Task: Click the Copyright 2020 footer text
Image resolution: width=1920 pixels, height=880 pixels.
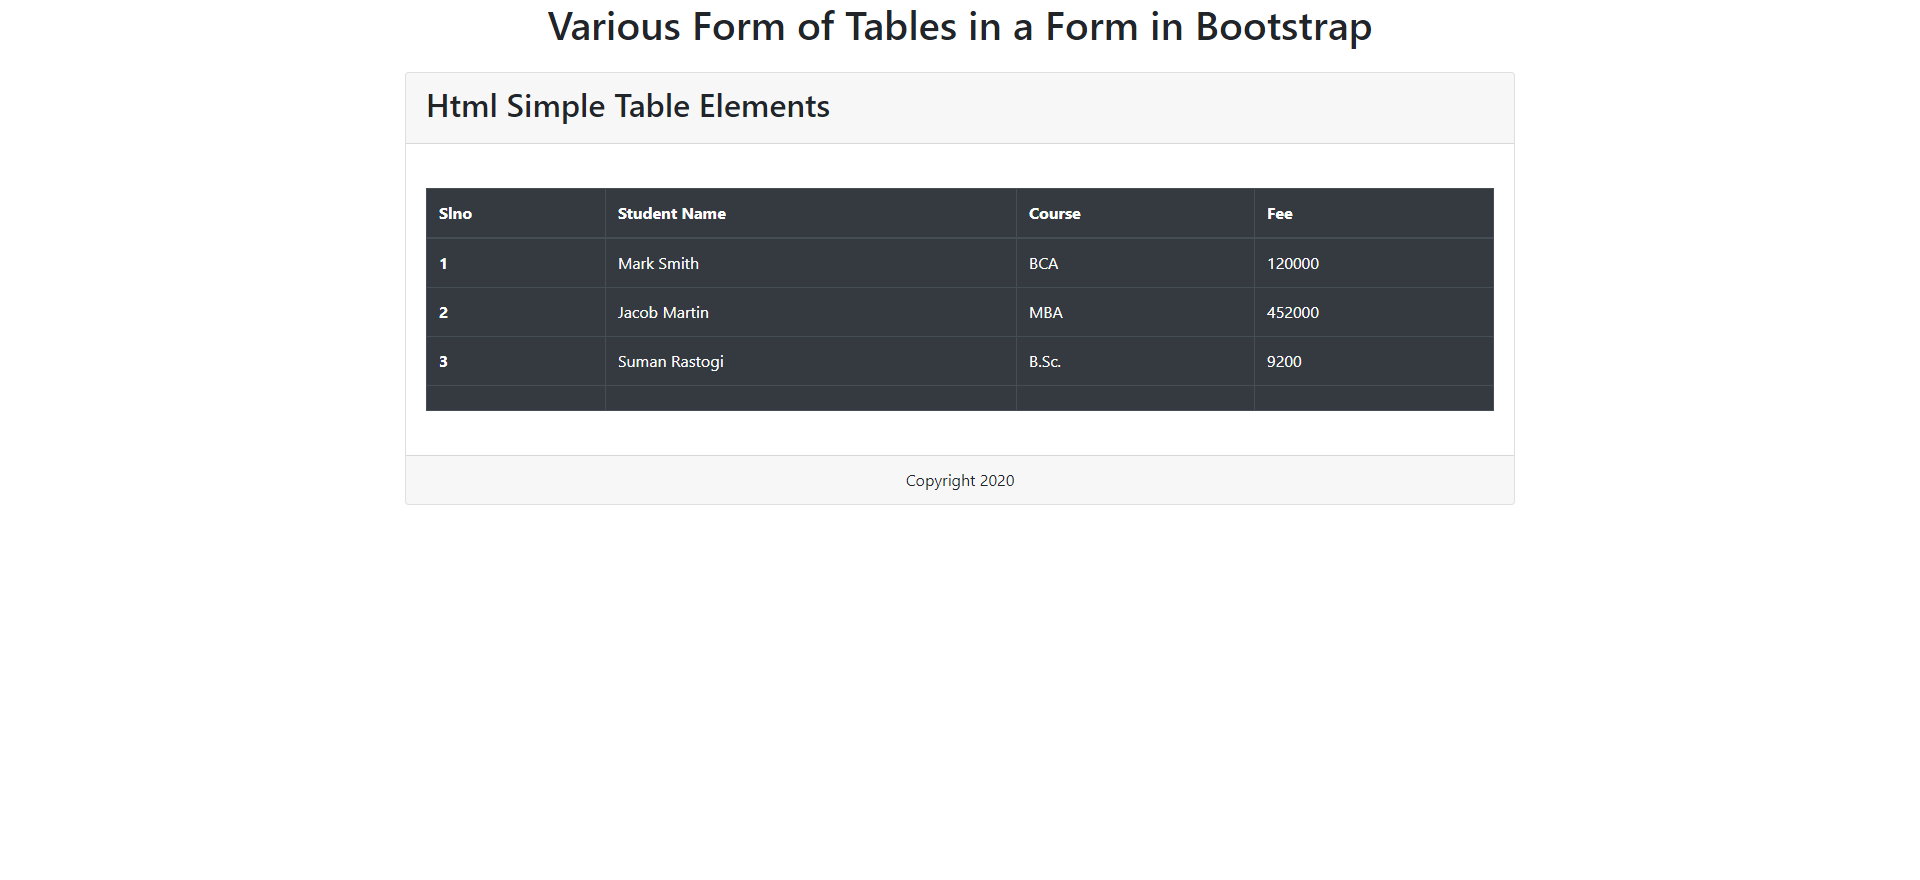Action: coord(959,480)
